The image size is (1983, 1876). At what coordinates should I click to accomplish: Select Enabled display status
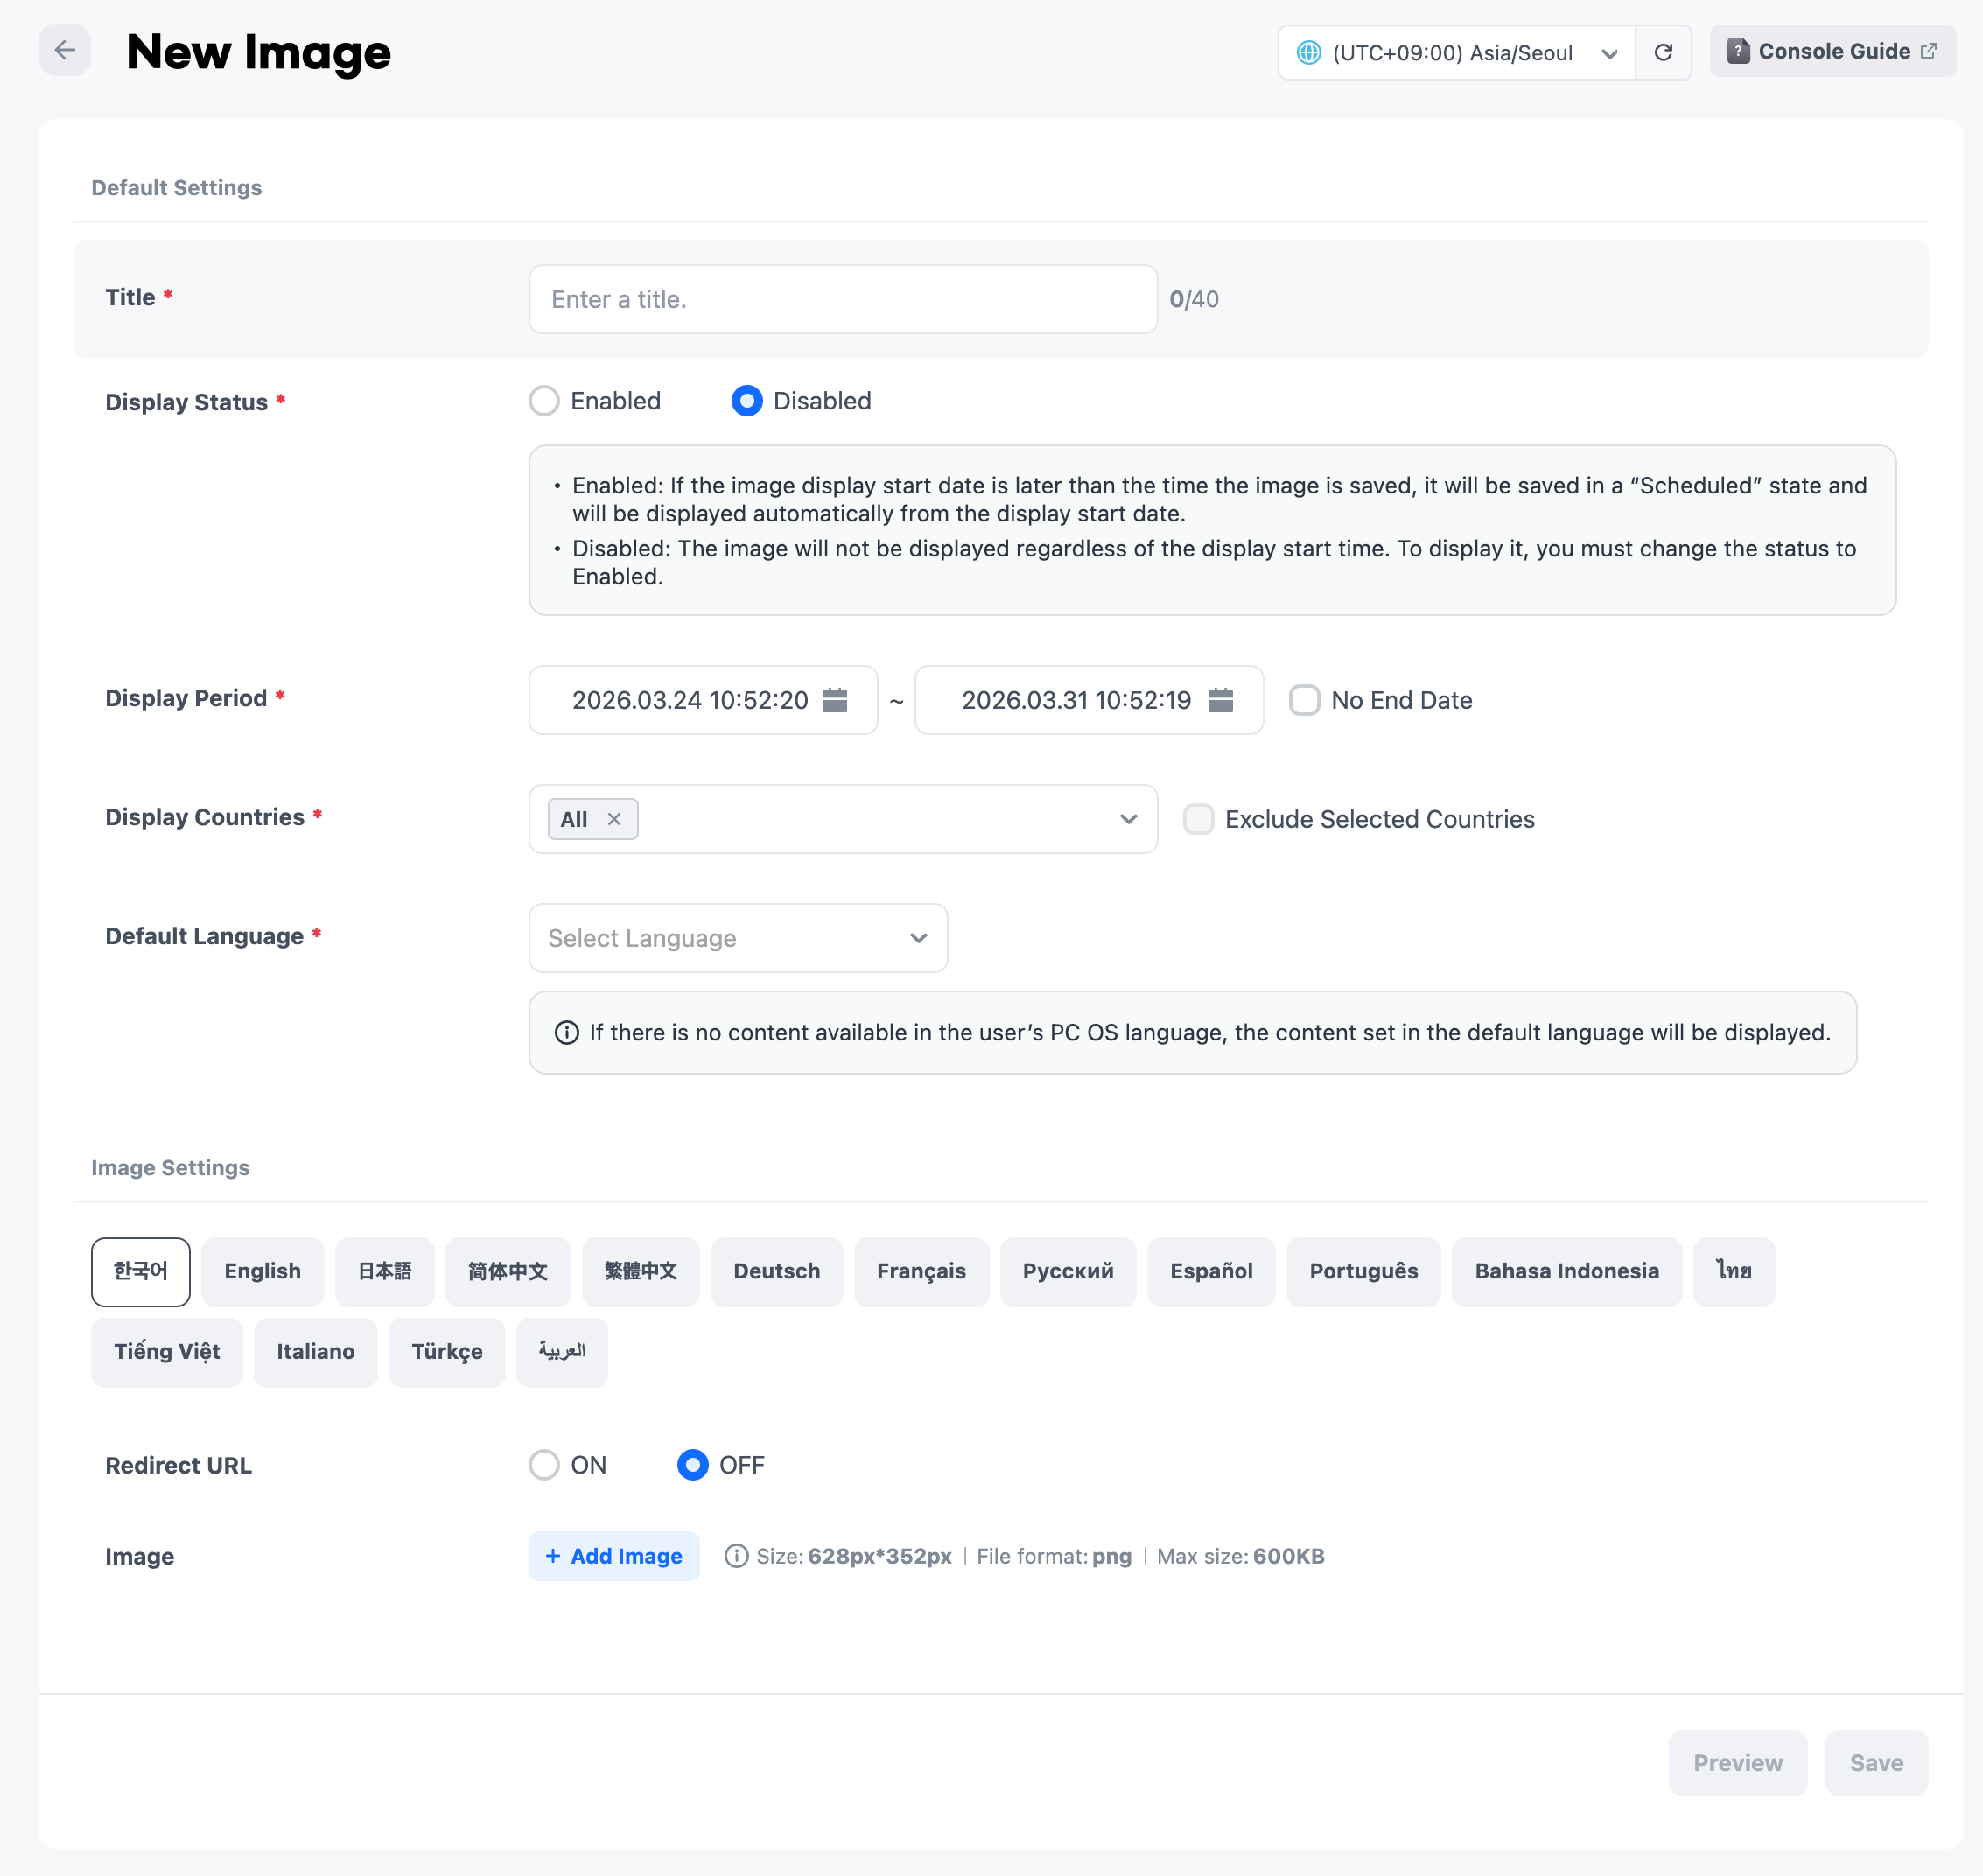point(544,401)
